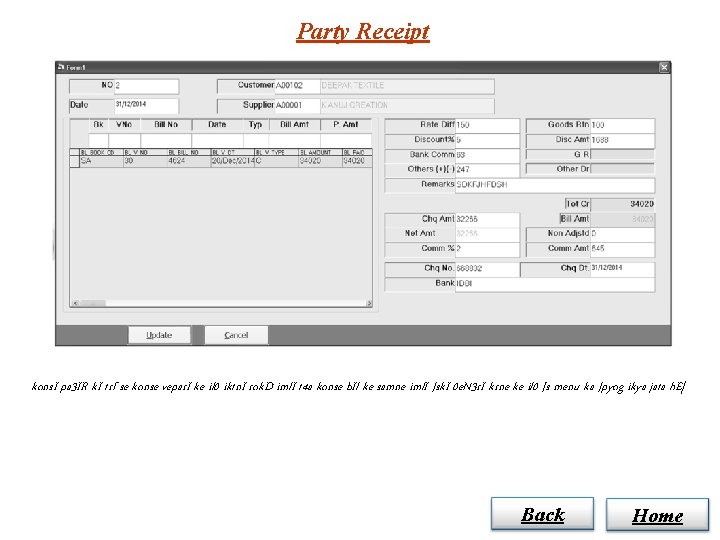Click the Others (+)(-) field
This screenshot has height=540, width=720.
pyautogui.click(x=487, y=169)
